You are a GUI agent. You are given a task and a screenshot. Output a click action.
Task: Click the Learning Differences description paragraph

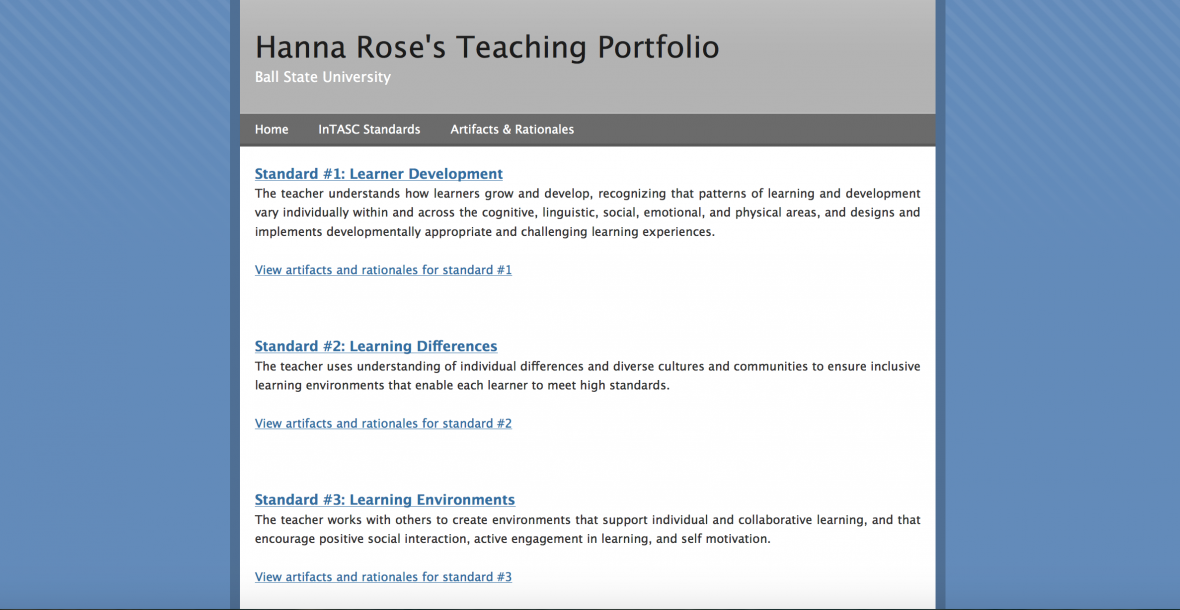587,376
